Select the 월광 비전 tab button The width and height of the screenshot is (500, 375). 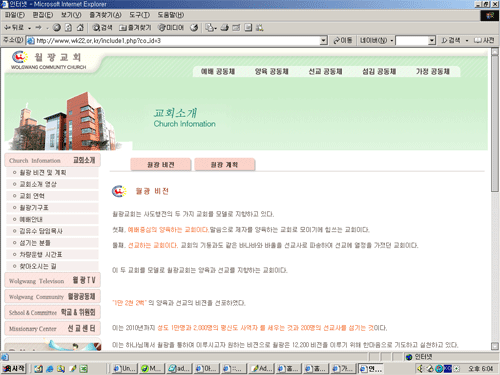pyautogui.click(x=161, y=165)
